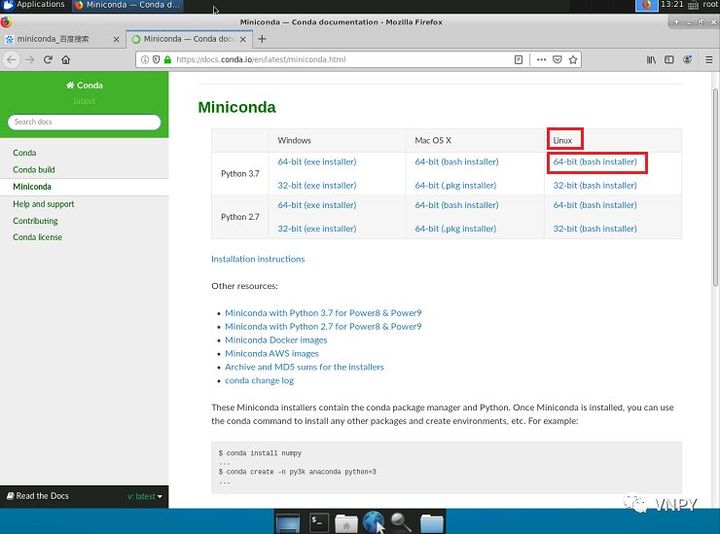Screen dimensions: 720x534
Task: Show site information icon in address bar
Action: 145,60
